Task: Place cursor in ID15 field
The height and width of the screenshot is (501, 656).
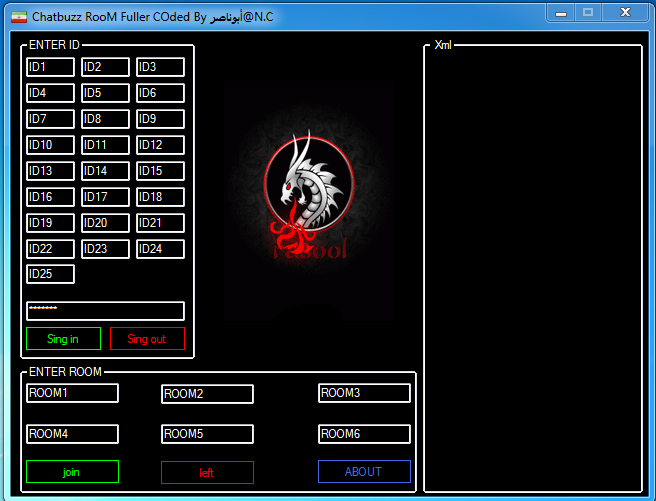Action: 160,171
